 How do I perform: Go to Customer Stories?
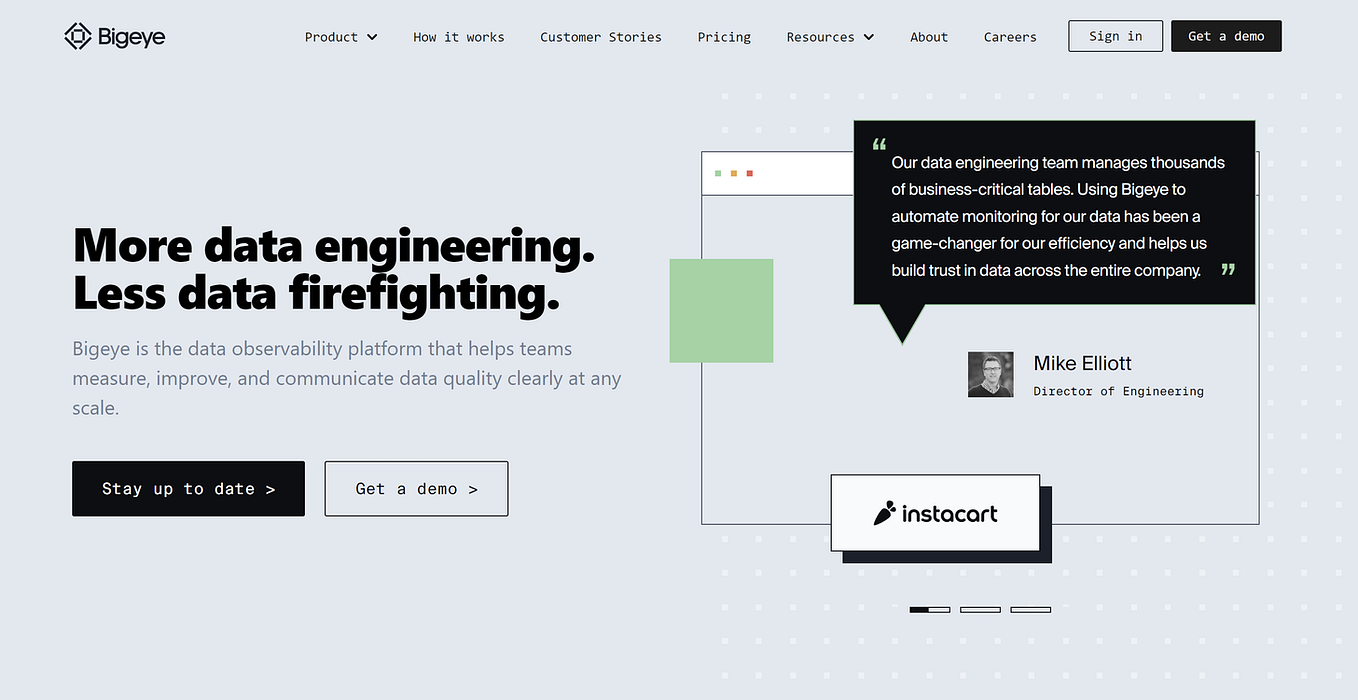[x=601, y=37]
